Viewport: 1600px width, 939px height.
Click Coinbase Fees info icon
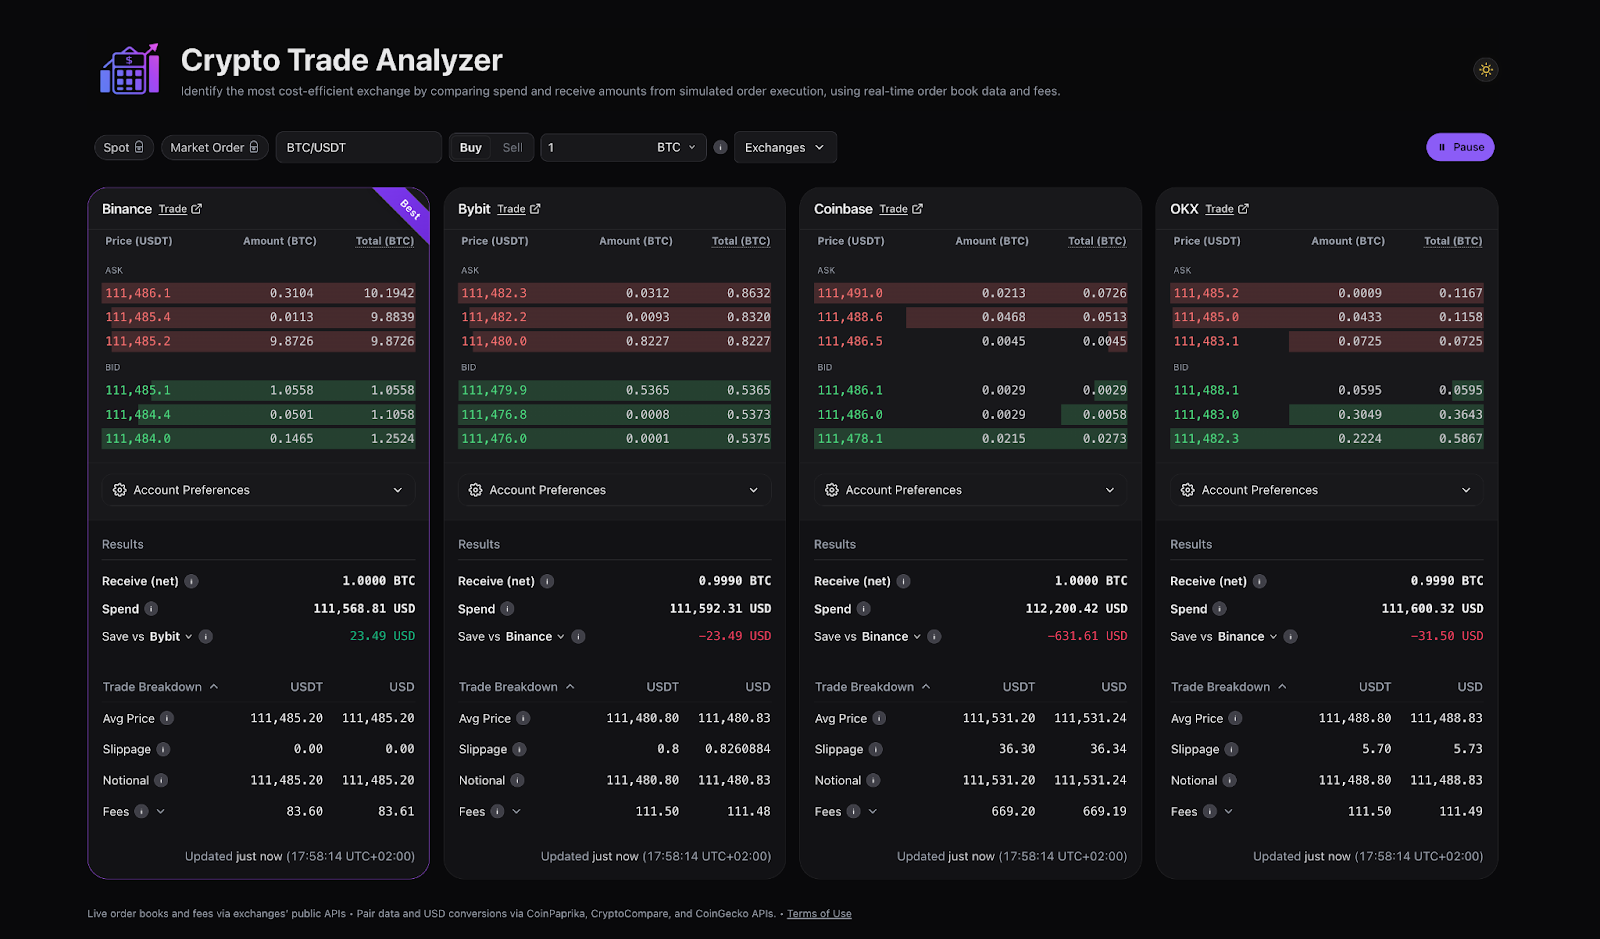click(x=853, y=811)
